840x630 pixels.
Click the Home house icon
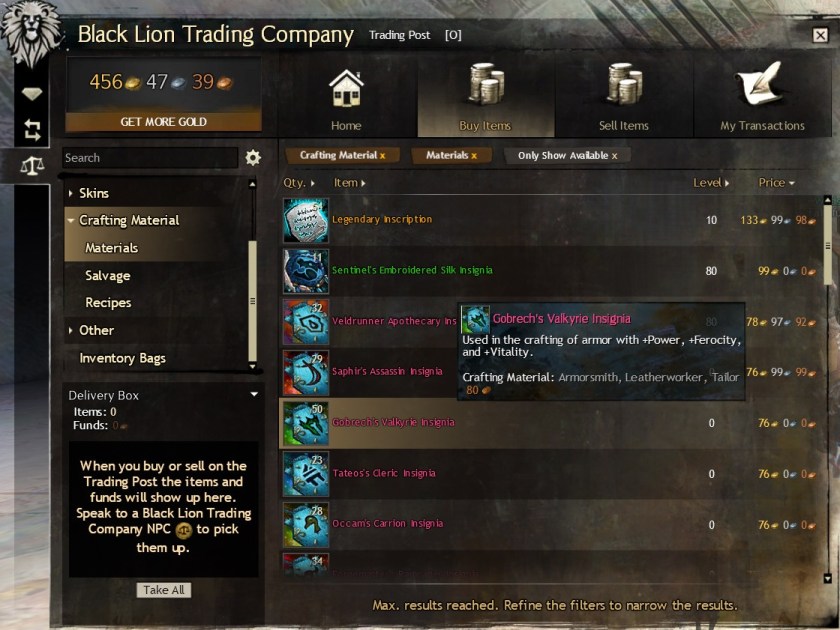(346, 88)
